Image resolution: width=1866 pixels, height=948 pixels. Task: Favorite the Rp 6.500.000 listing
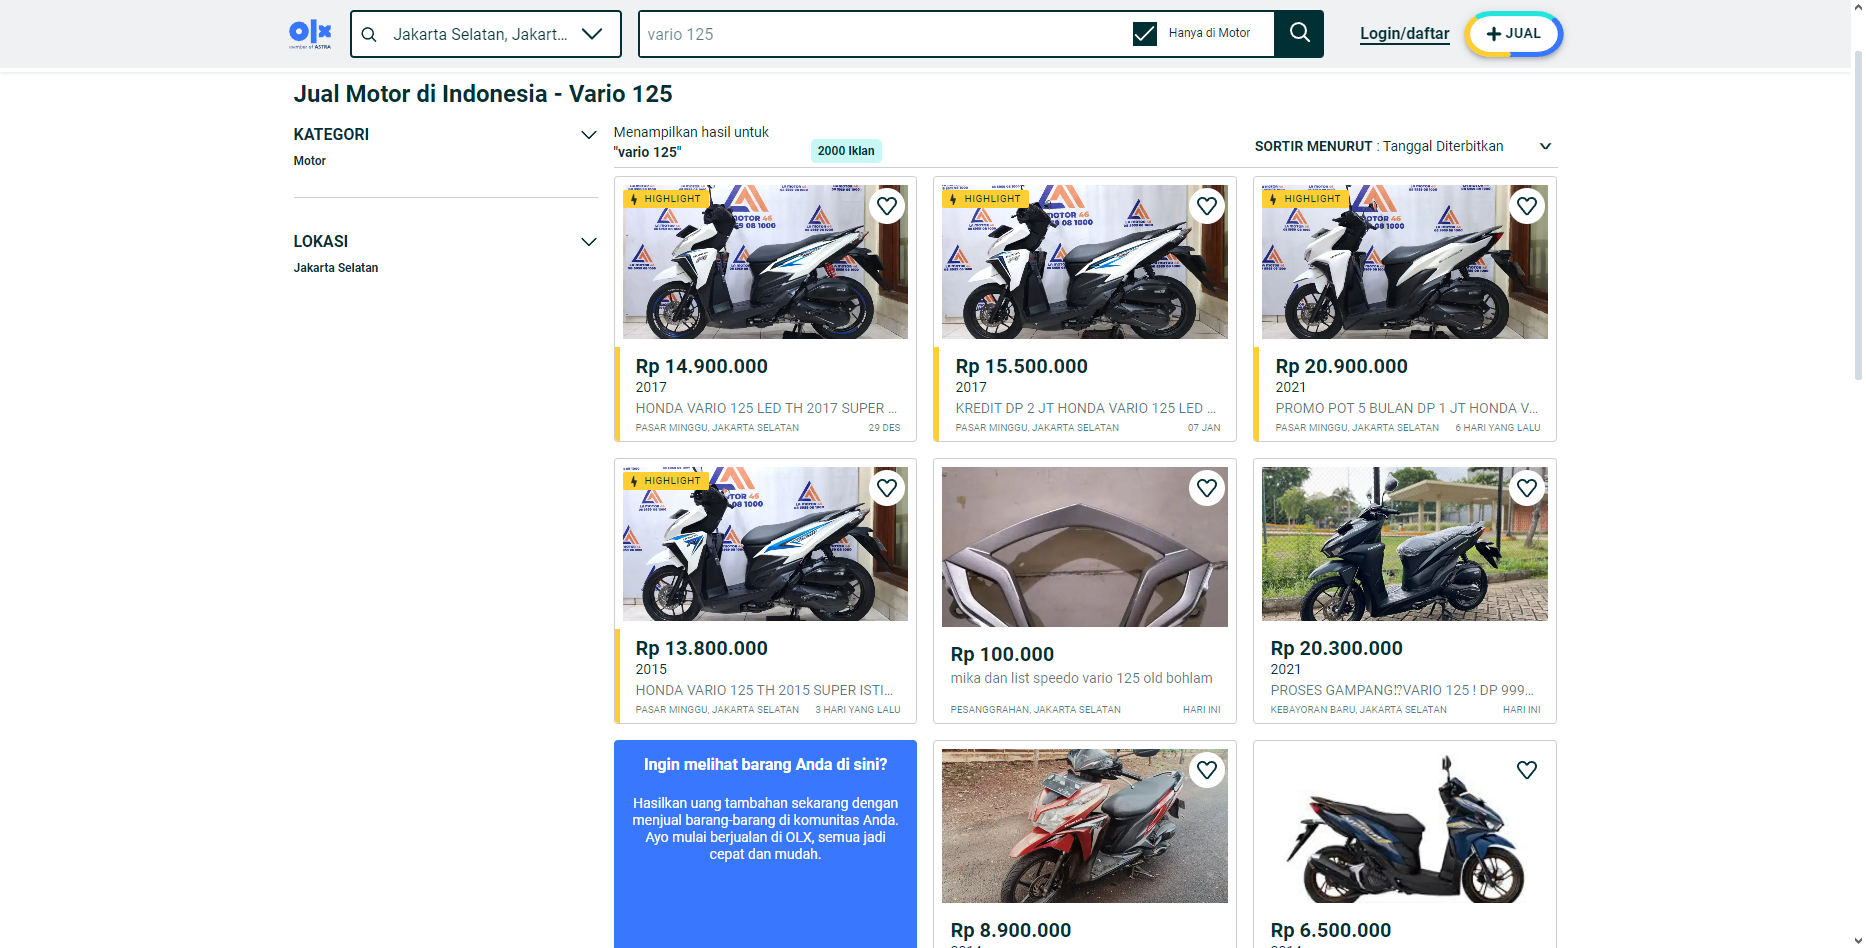1527,770
